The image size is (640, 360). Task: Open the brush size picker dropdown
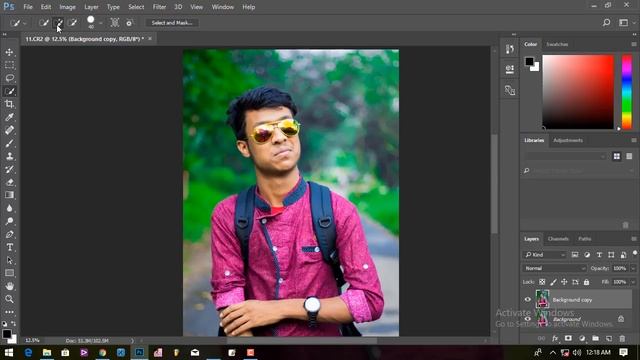[x=101, y=23]
